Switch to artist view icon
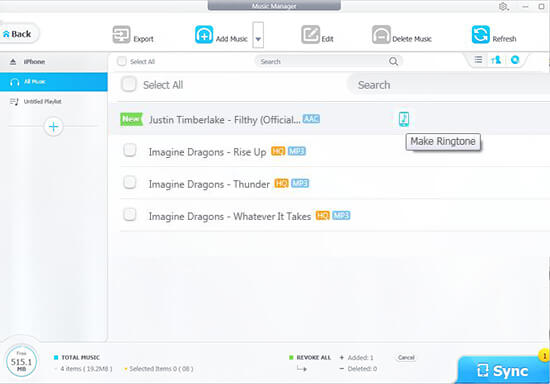 [496, 60]
